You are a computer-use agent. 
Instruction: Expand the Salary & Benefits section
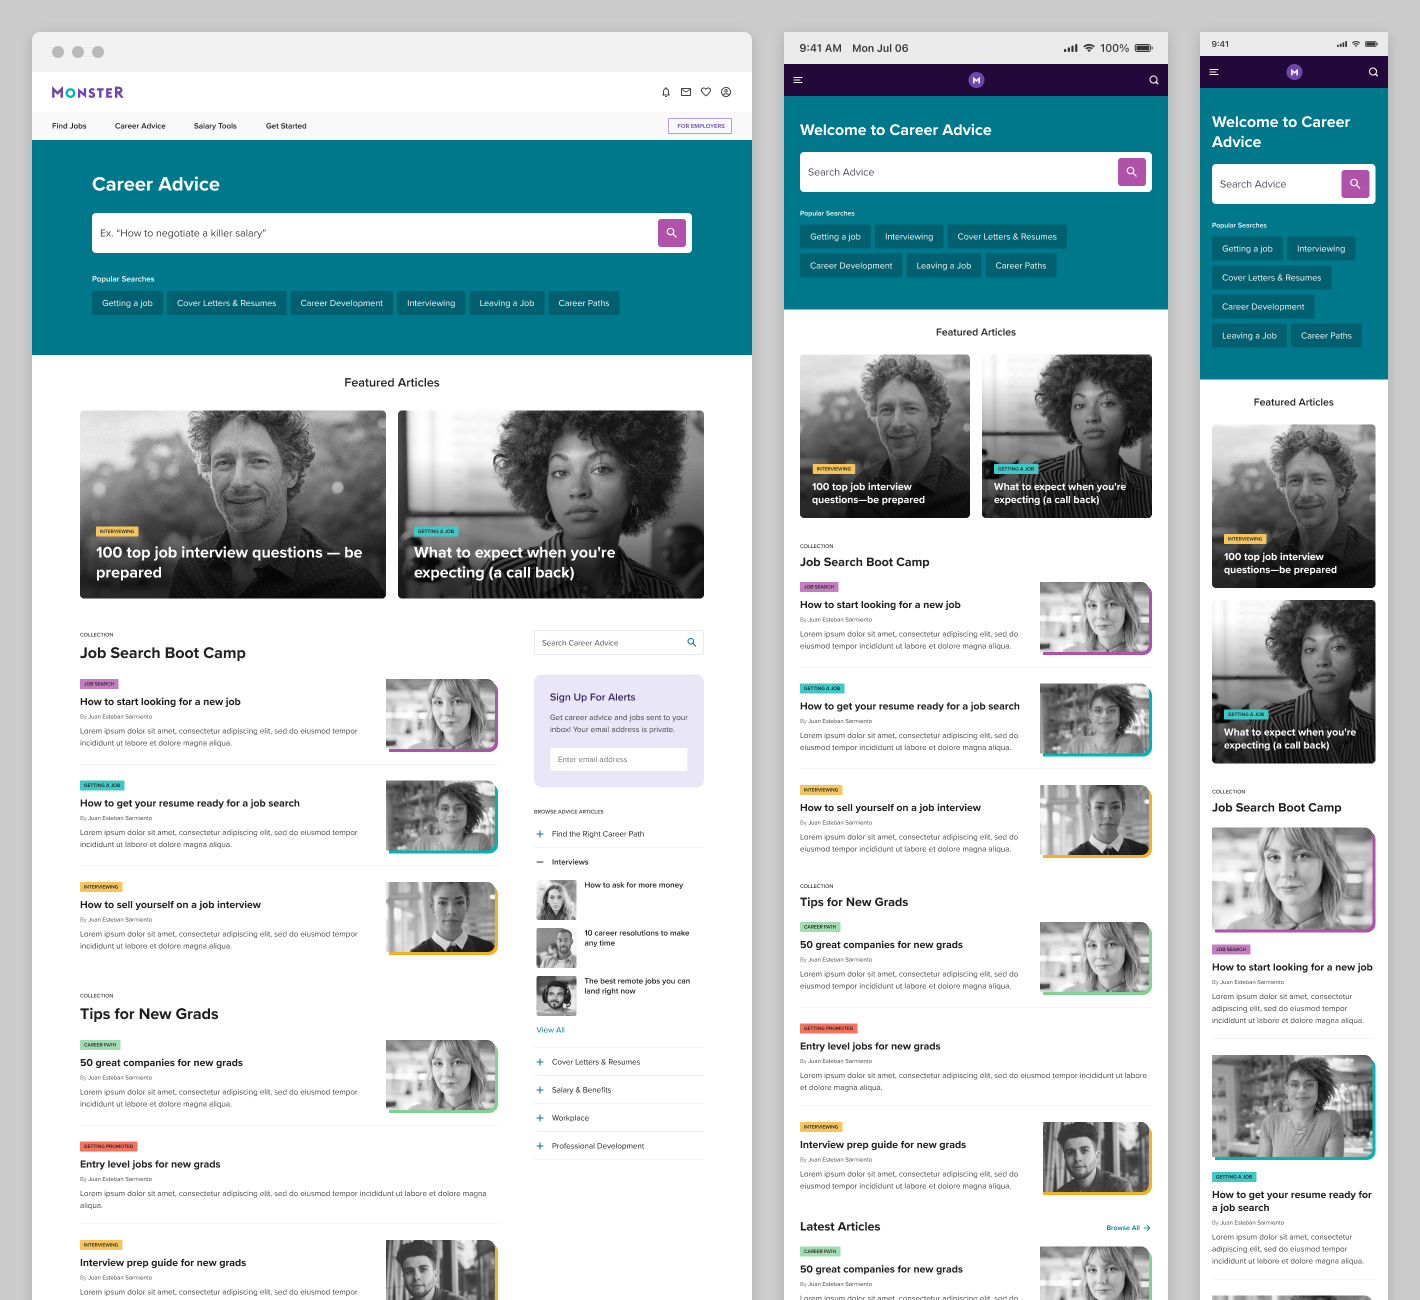tap(540, 1090)
